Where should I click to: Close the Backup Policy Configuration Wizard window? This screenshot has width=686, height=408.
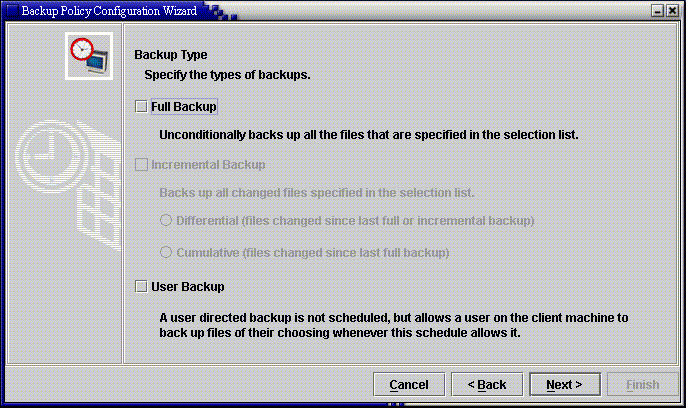tap(672, 10)
